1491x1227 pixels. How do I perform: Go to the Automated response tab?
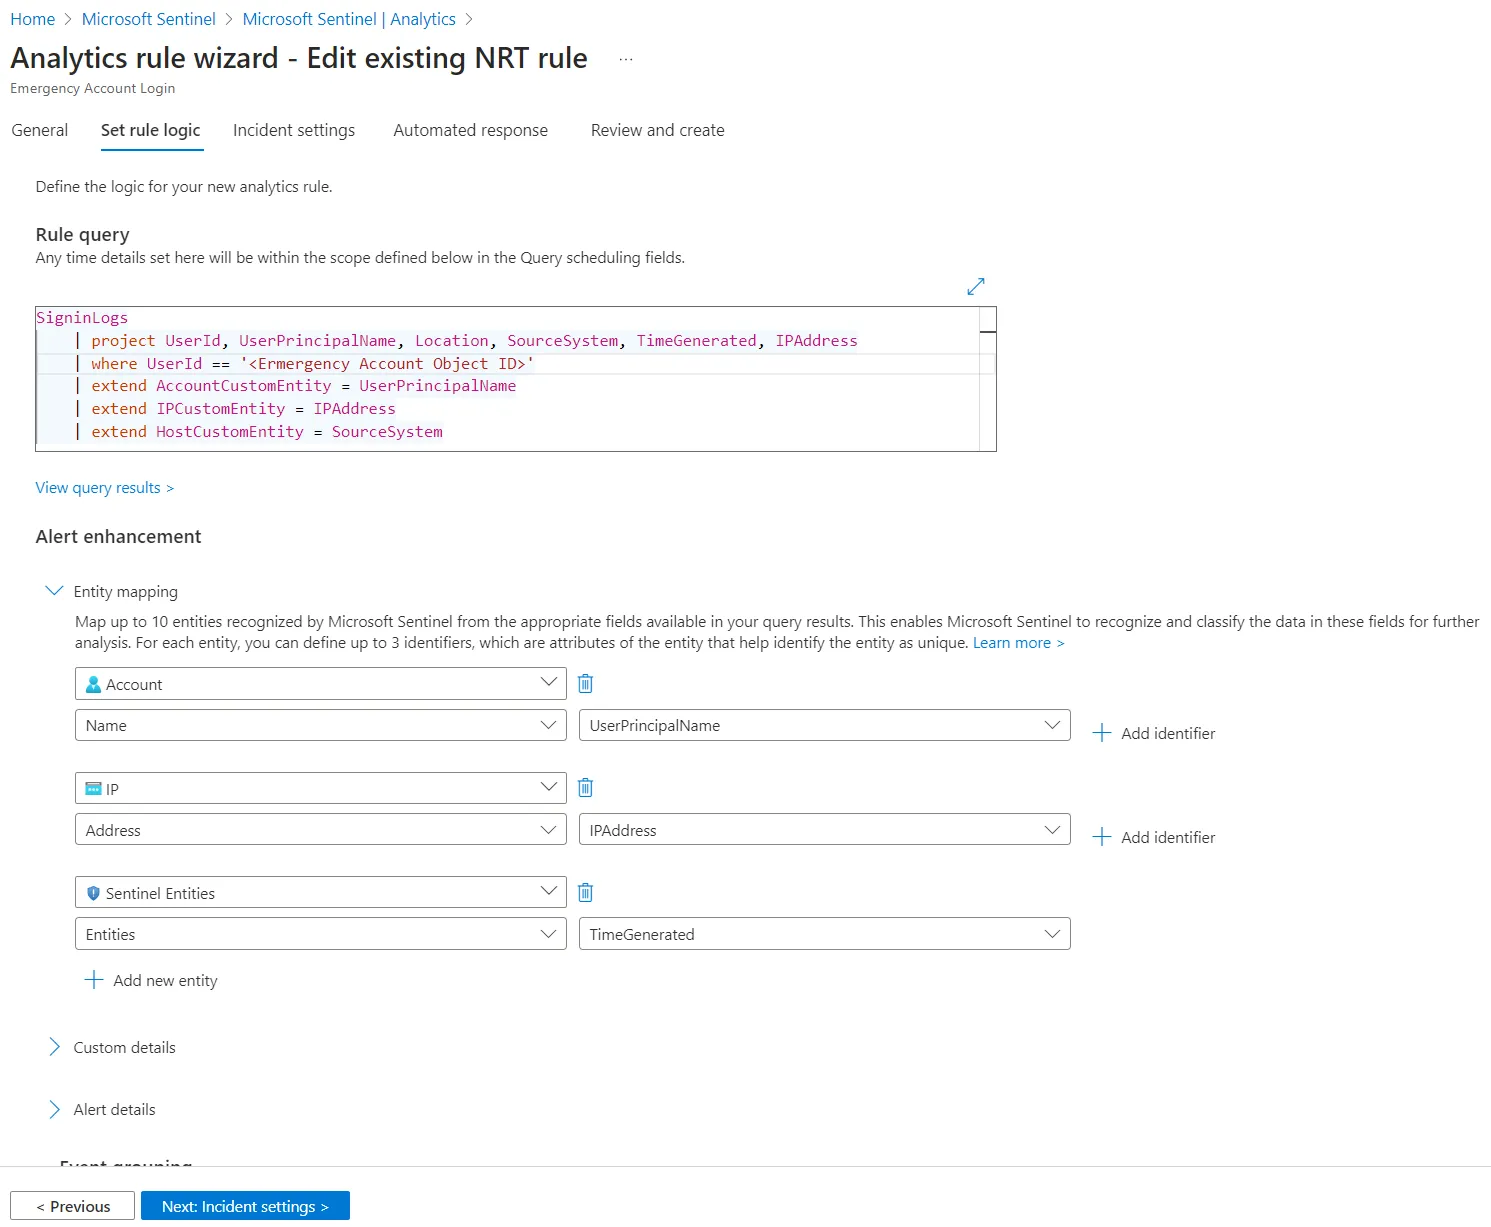tap(470, 130)
